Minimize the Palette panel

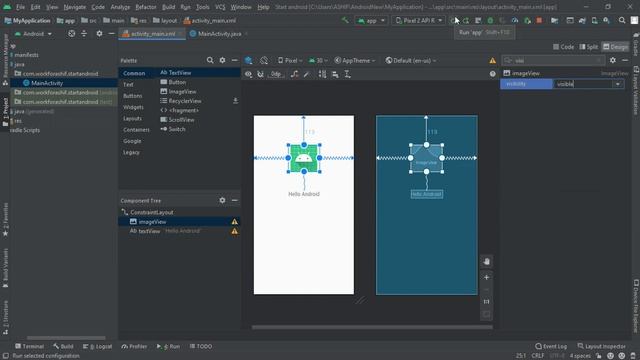[x=234, y=60]
